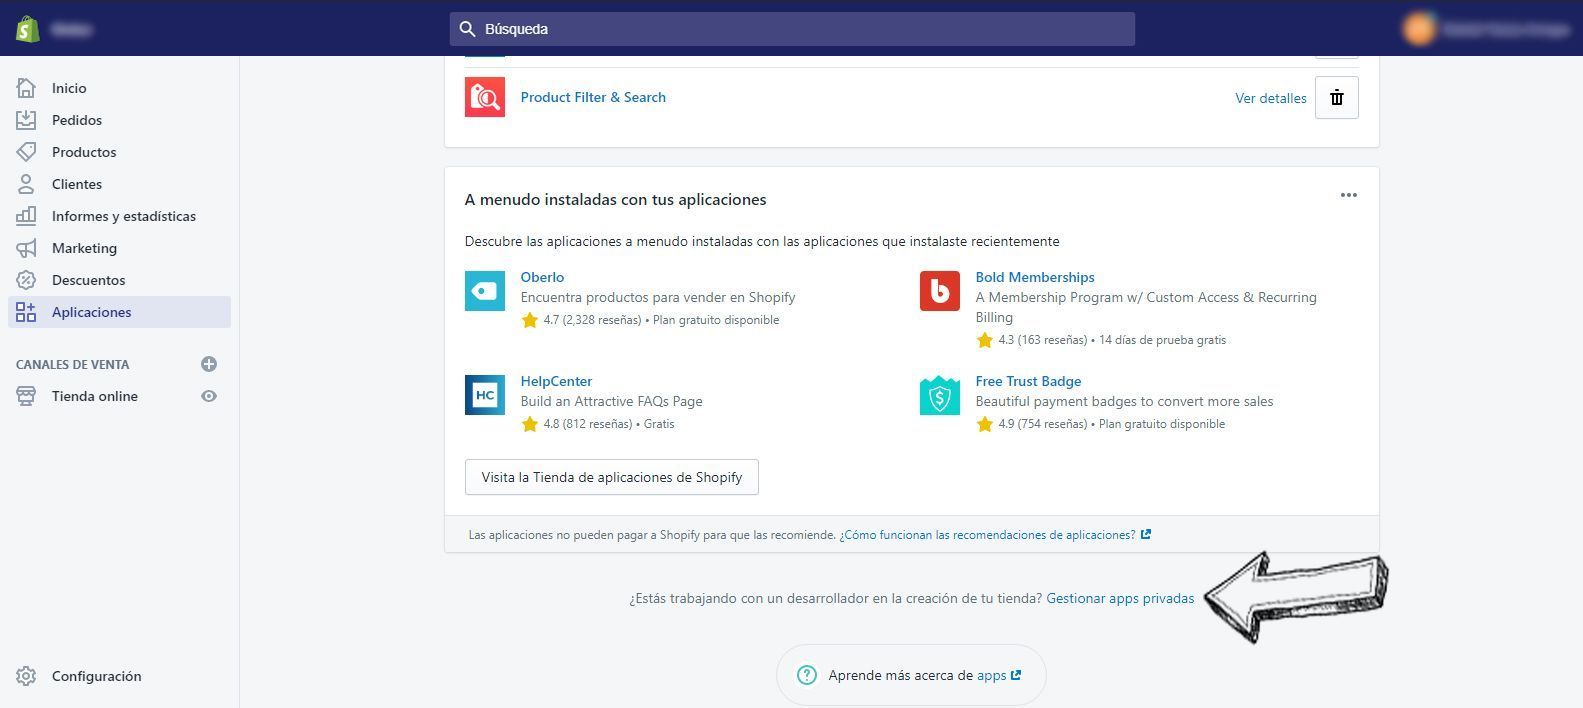Open the recommendations card options menu
Screen dimensions: 1583x708
[1349, 195]
